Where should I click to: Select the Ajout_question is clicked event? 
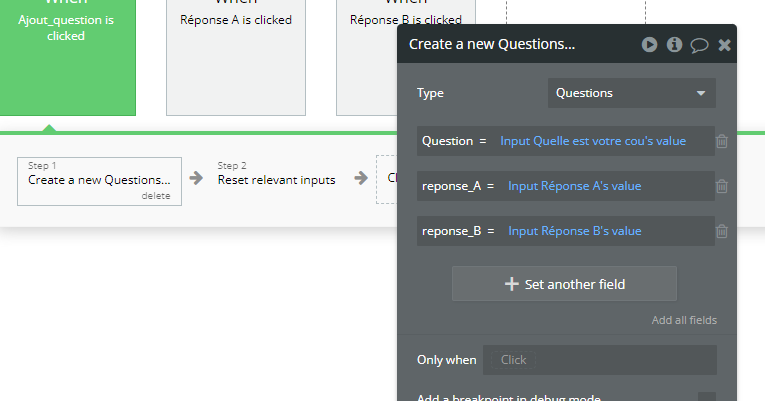pos(67,58)
